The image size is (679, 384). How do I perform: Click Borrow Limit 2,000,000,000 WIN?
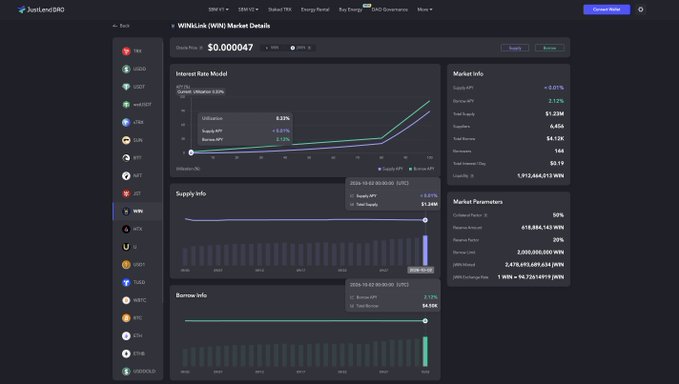(x=540, y=252)
